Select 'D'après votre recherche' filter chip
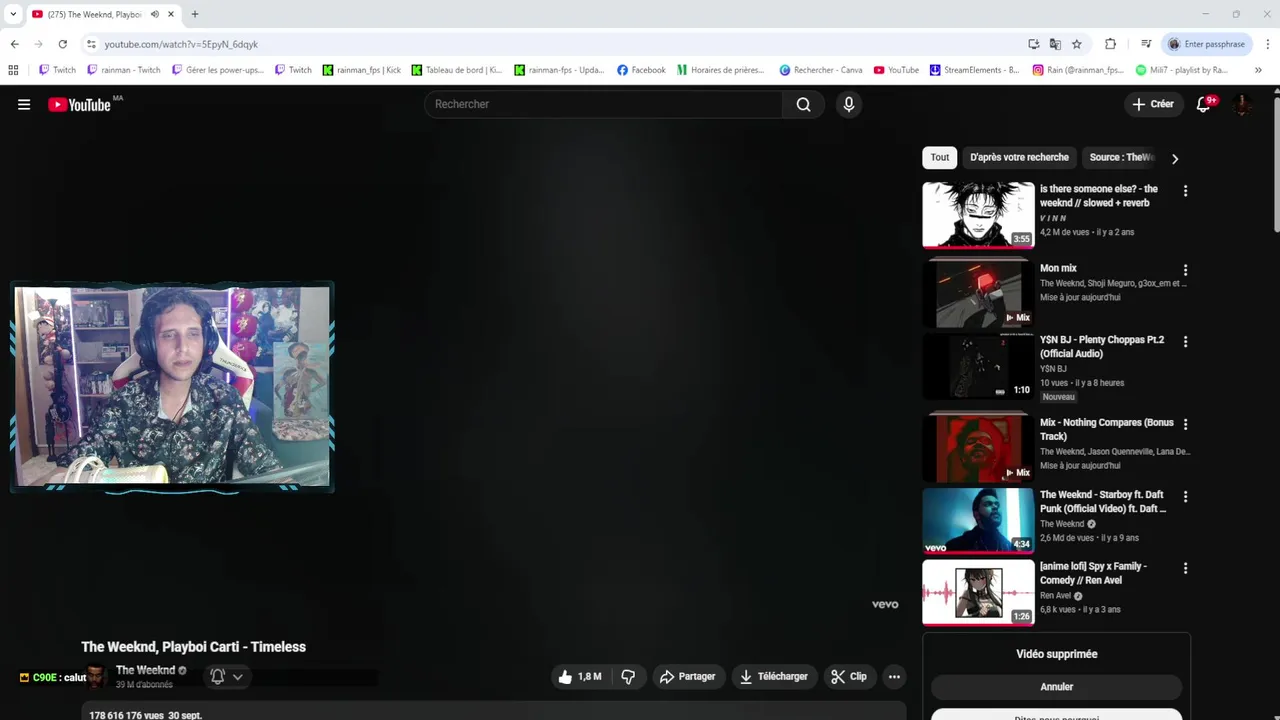 [1019, 157]
